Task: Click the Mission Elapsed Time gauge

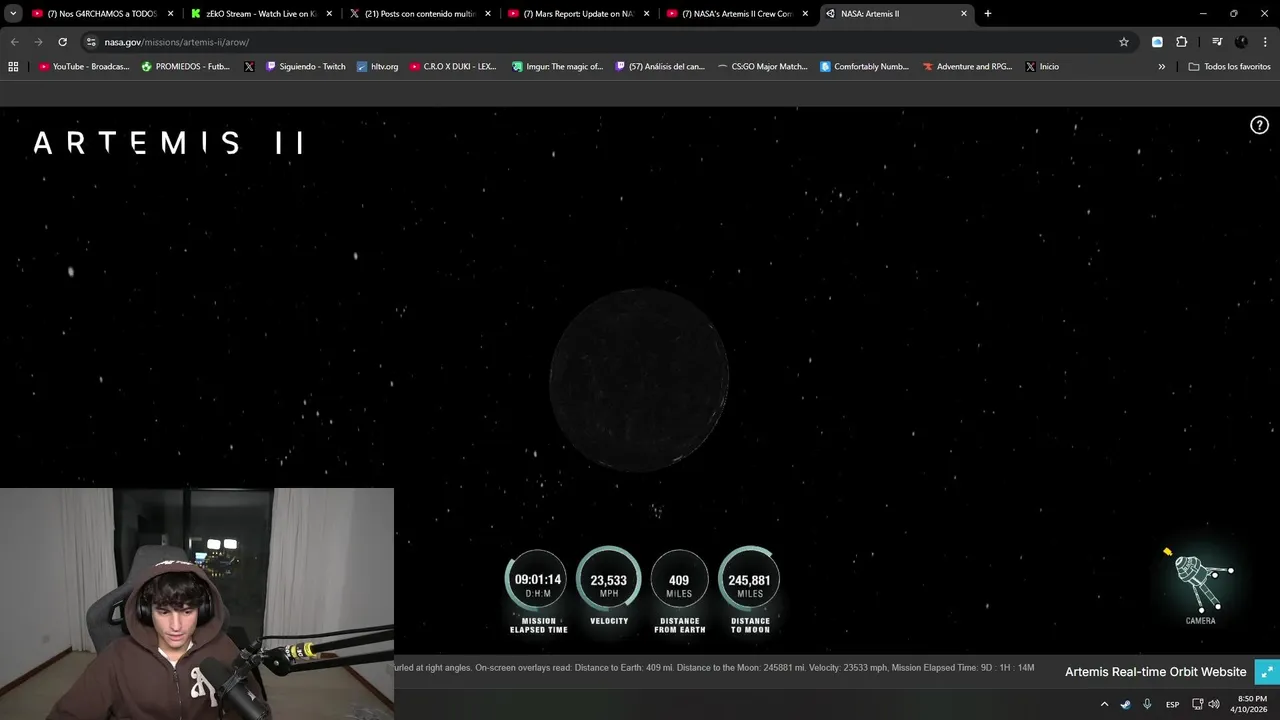Action: pyautogui.click(x=538, y=590)
